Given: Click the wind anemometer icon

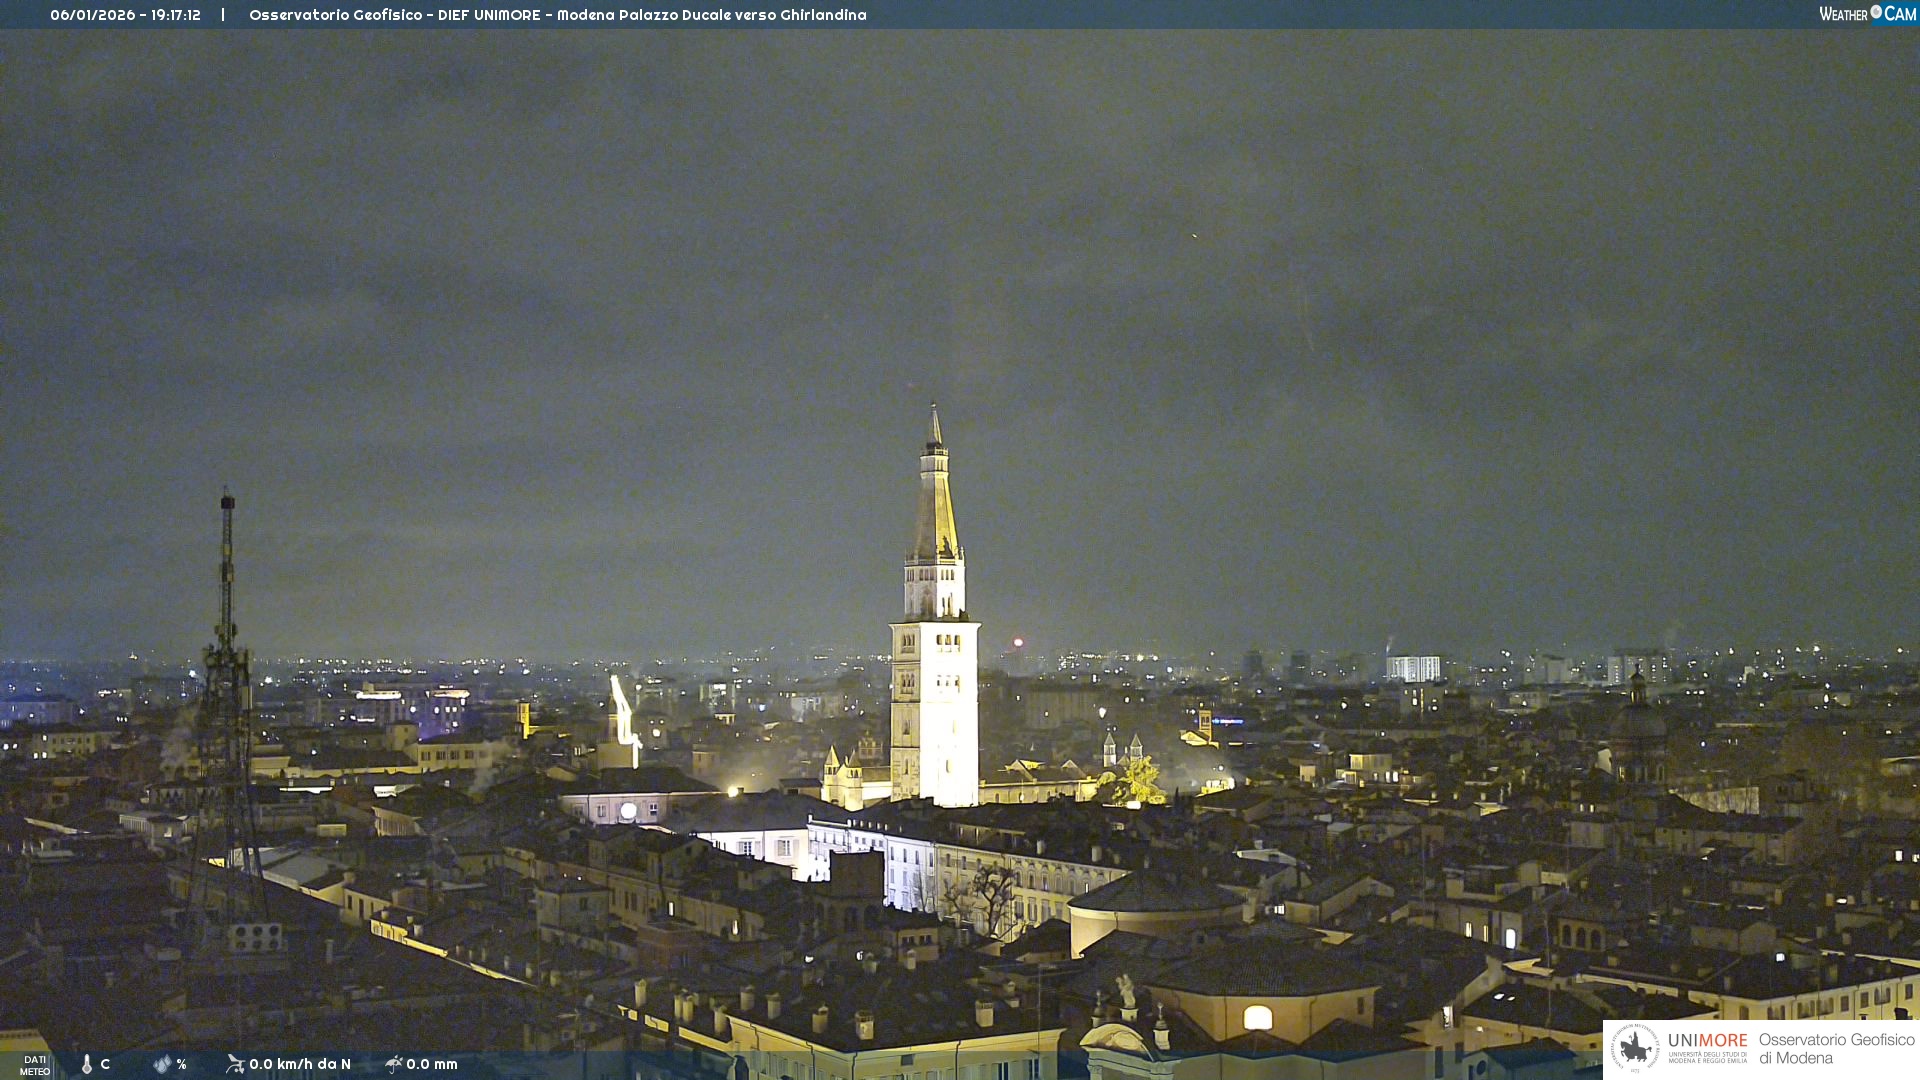Looking at the screenshot, I should click(x=235, y=1064).
